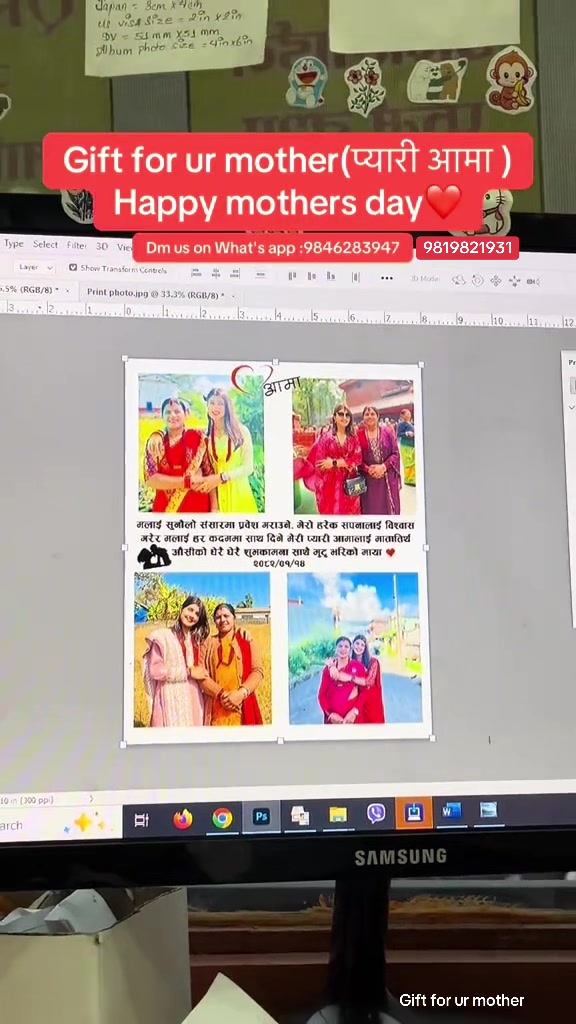Click the Photoshop taskbar icon
The image size is (576, 1024).
click(x=261, y=816)
